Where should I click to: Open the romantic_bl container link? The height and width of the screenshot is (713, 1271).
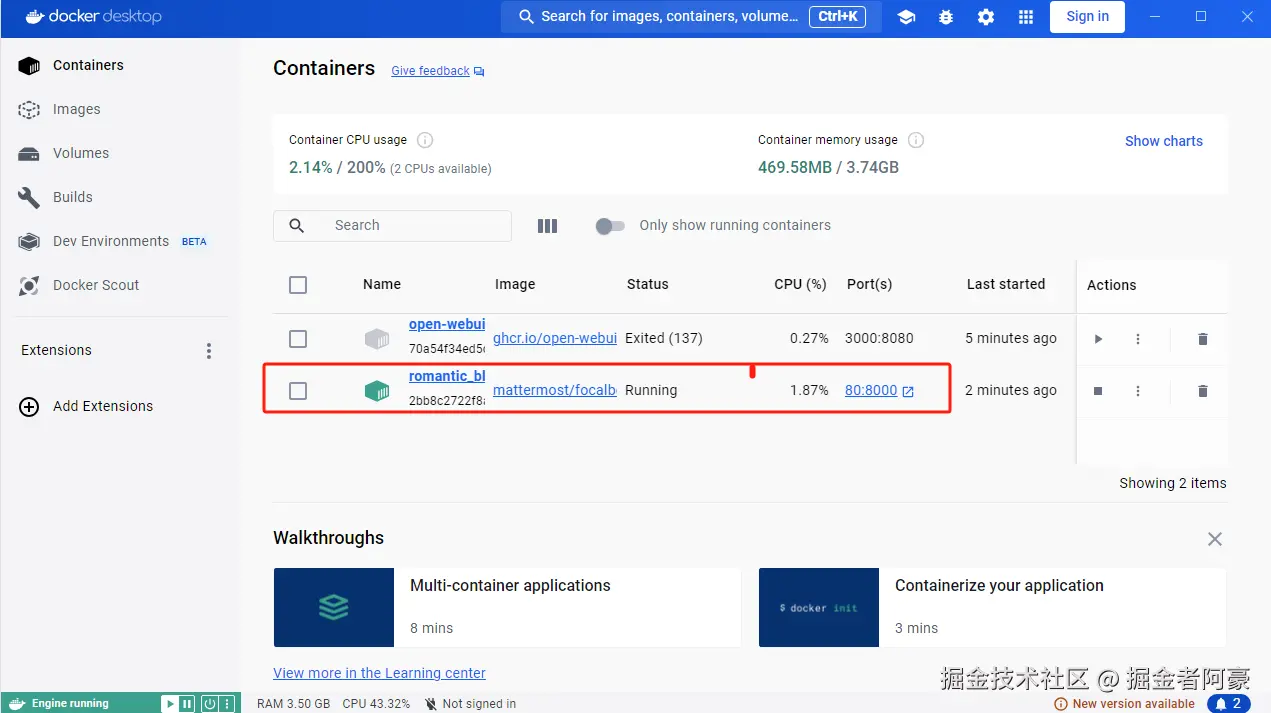(447, 376)
